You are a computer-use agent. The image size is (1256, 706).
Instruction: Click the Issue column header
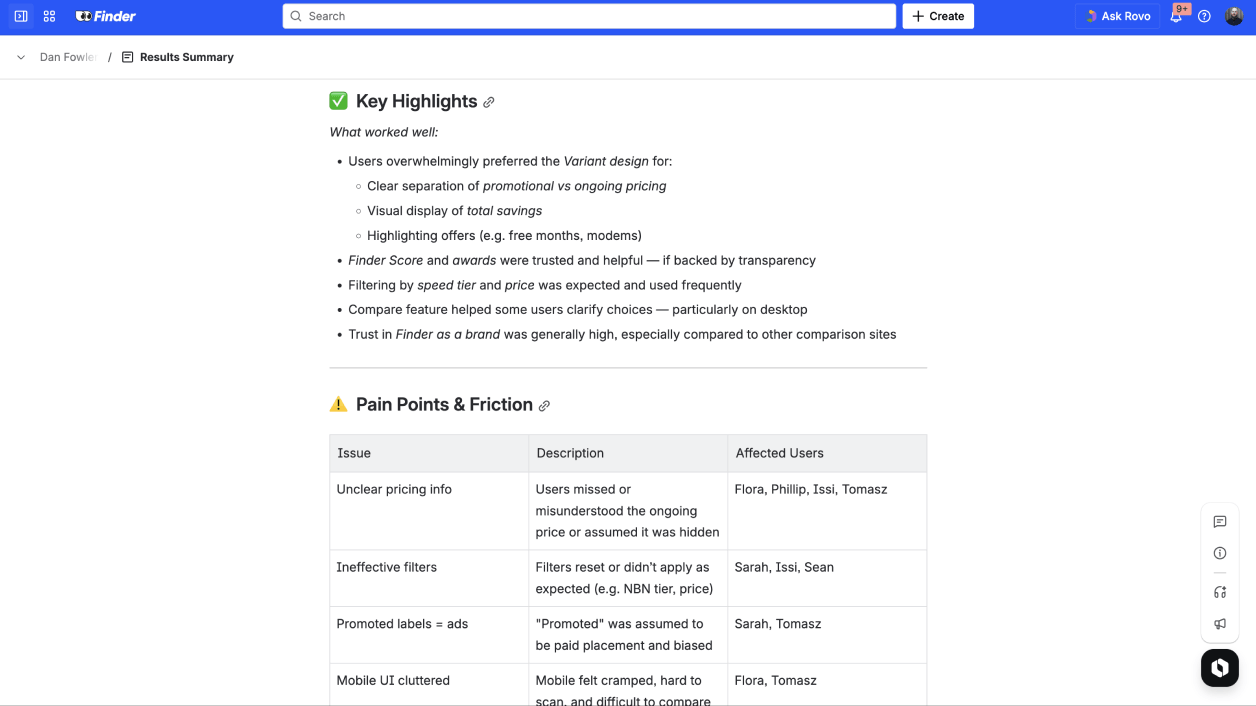(x=429, y=453)
